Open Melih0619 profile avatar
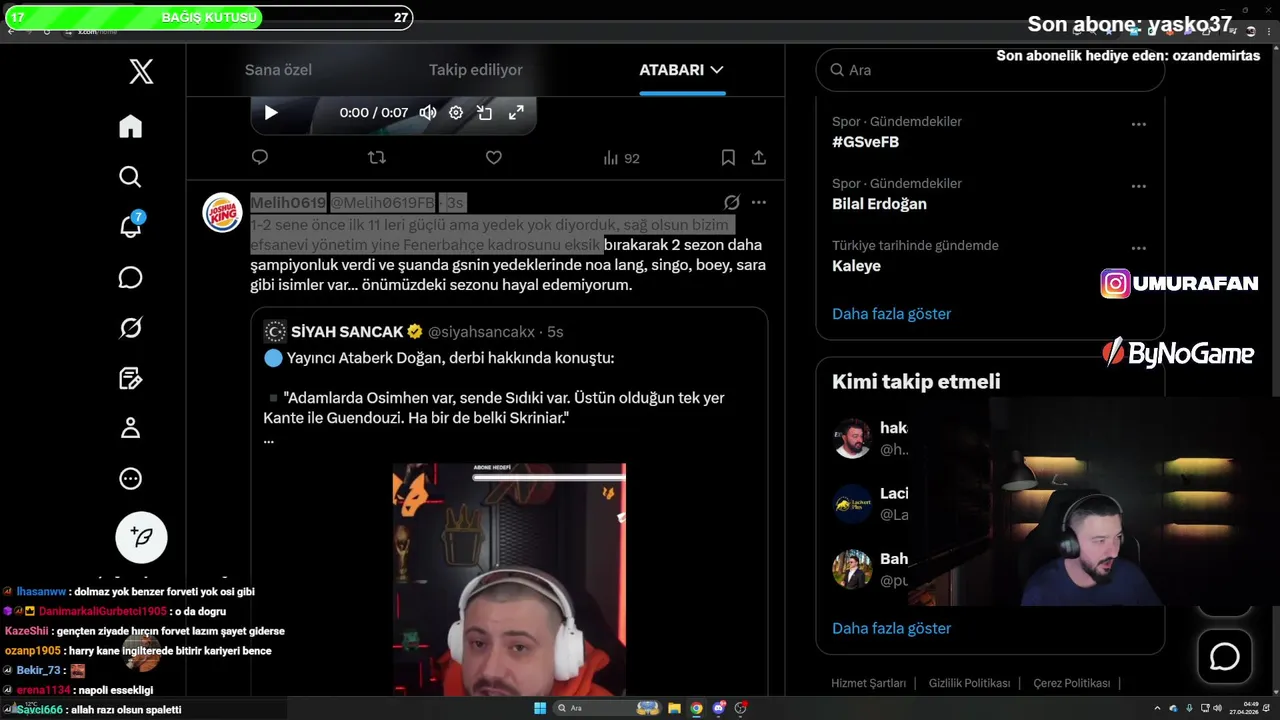1280x720 pixels. pyautogui.click(x=222, y=212)
